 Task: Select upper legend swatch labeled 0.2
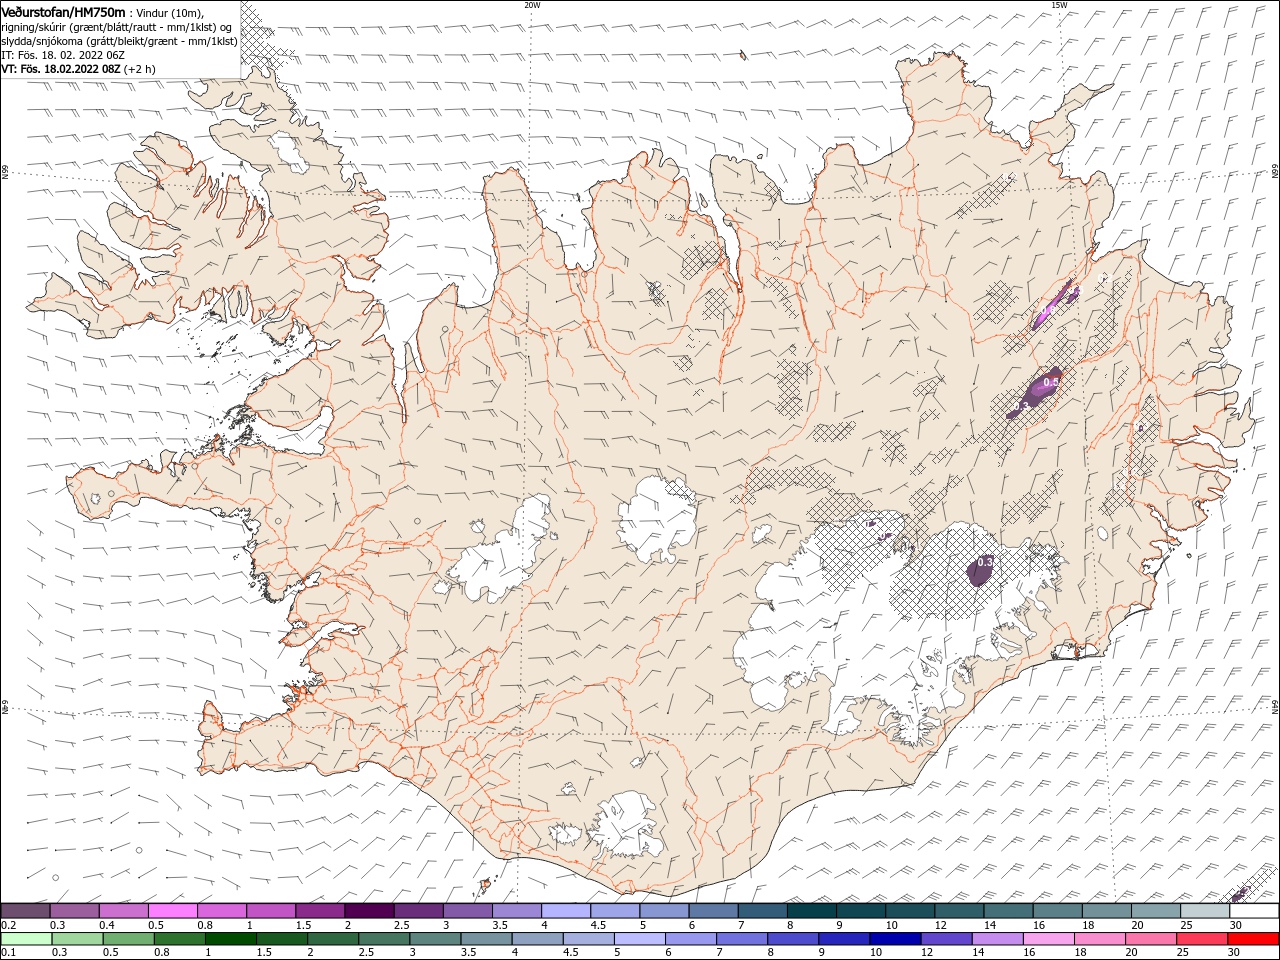point(25,910)
